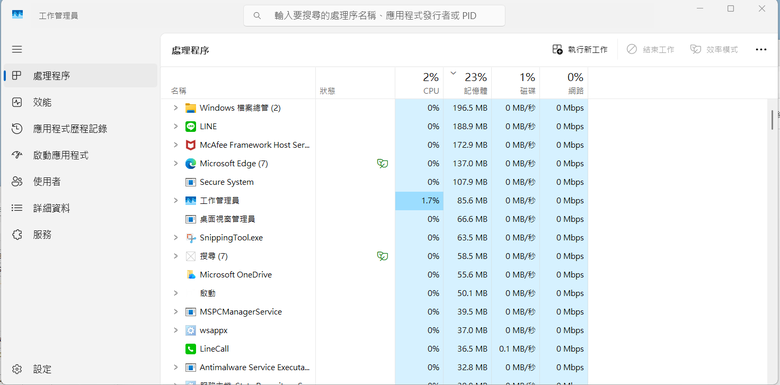Click the Windows 檔案總管 folder icon
780x385 pixels.
click(x=191, y=108)
